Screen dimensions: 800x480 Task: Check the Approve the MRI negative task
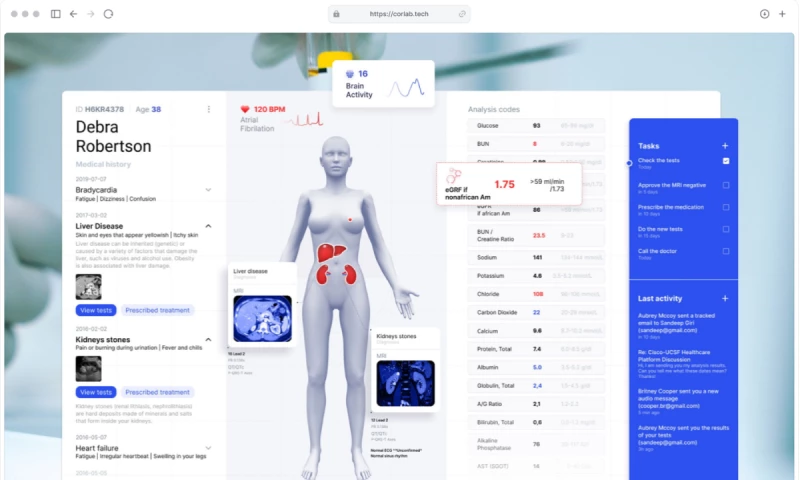click(x=726, y=185)
